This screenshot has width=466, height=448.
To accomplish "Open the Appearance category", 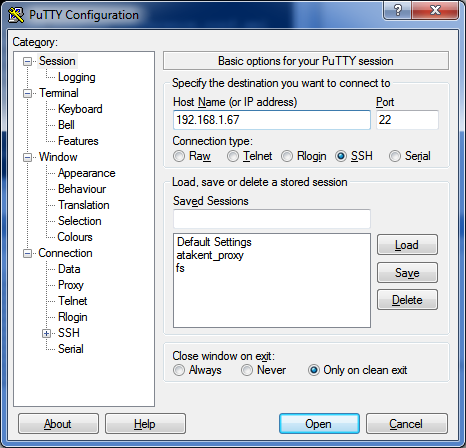I will click(86, 173).
